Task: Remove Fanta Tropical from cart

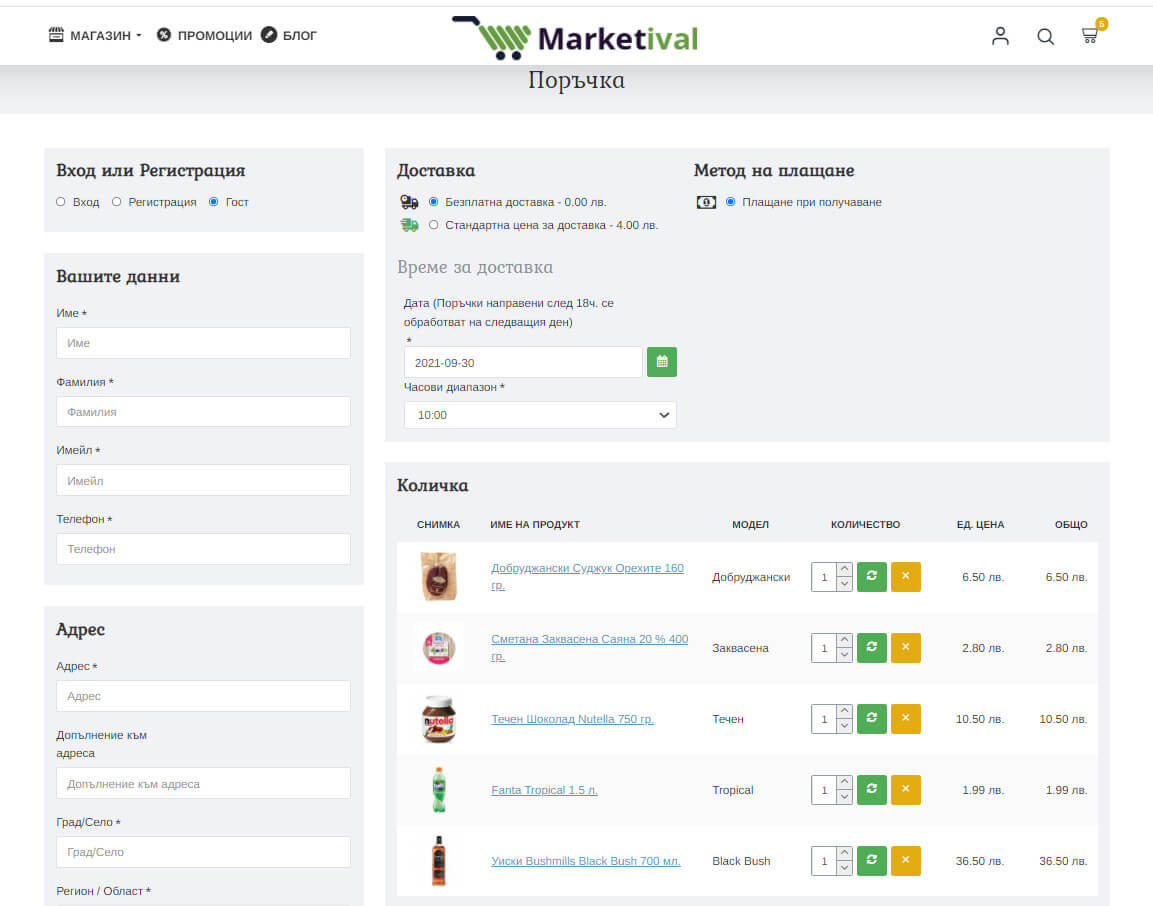Action: (905, 790)
